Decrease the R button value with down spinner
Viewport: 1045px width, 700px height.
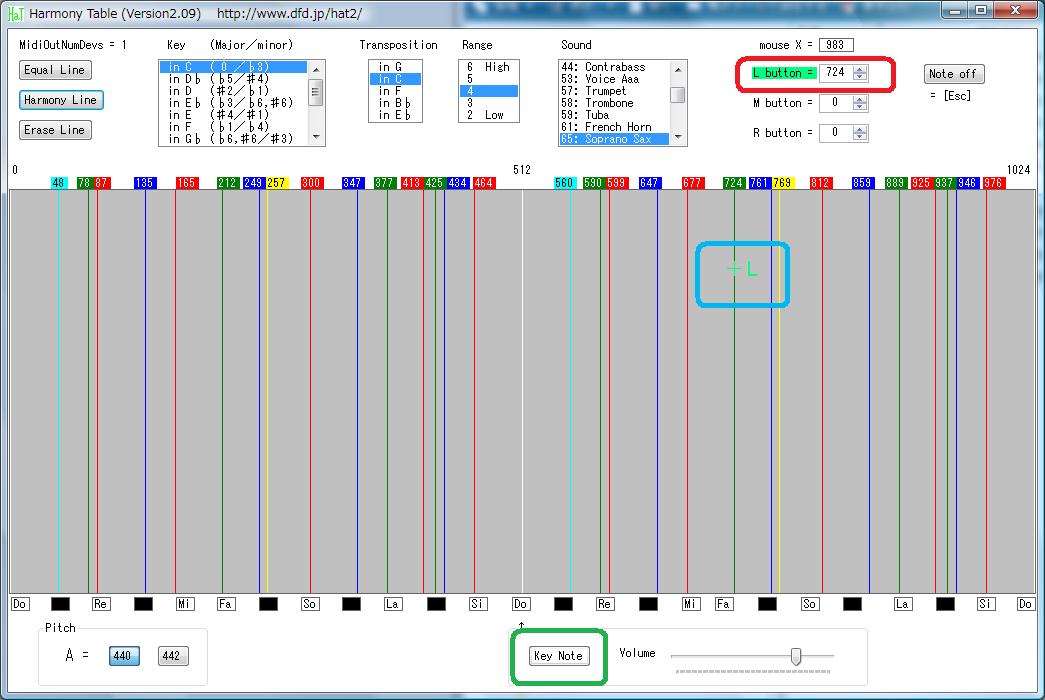860,137
